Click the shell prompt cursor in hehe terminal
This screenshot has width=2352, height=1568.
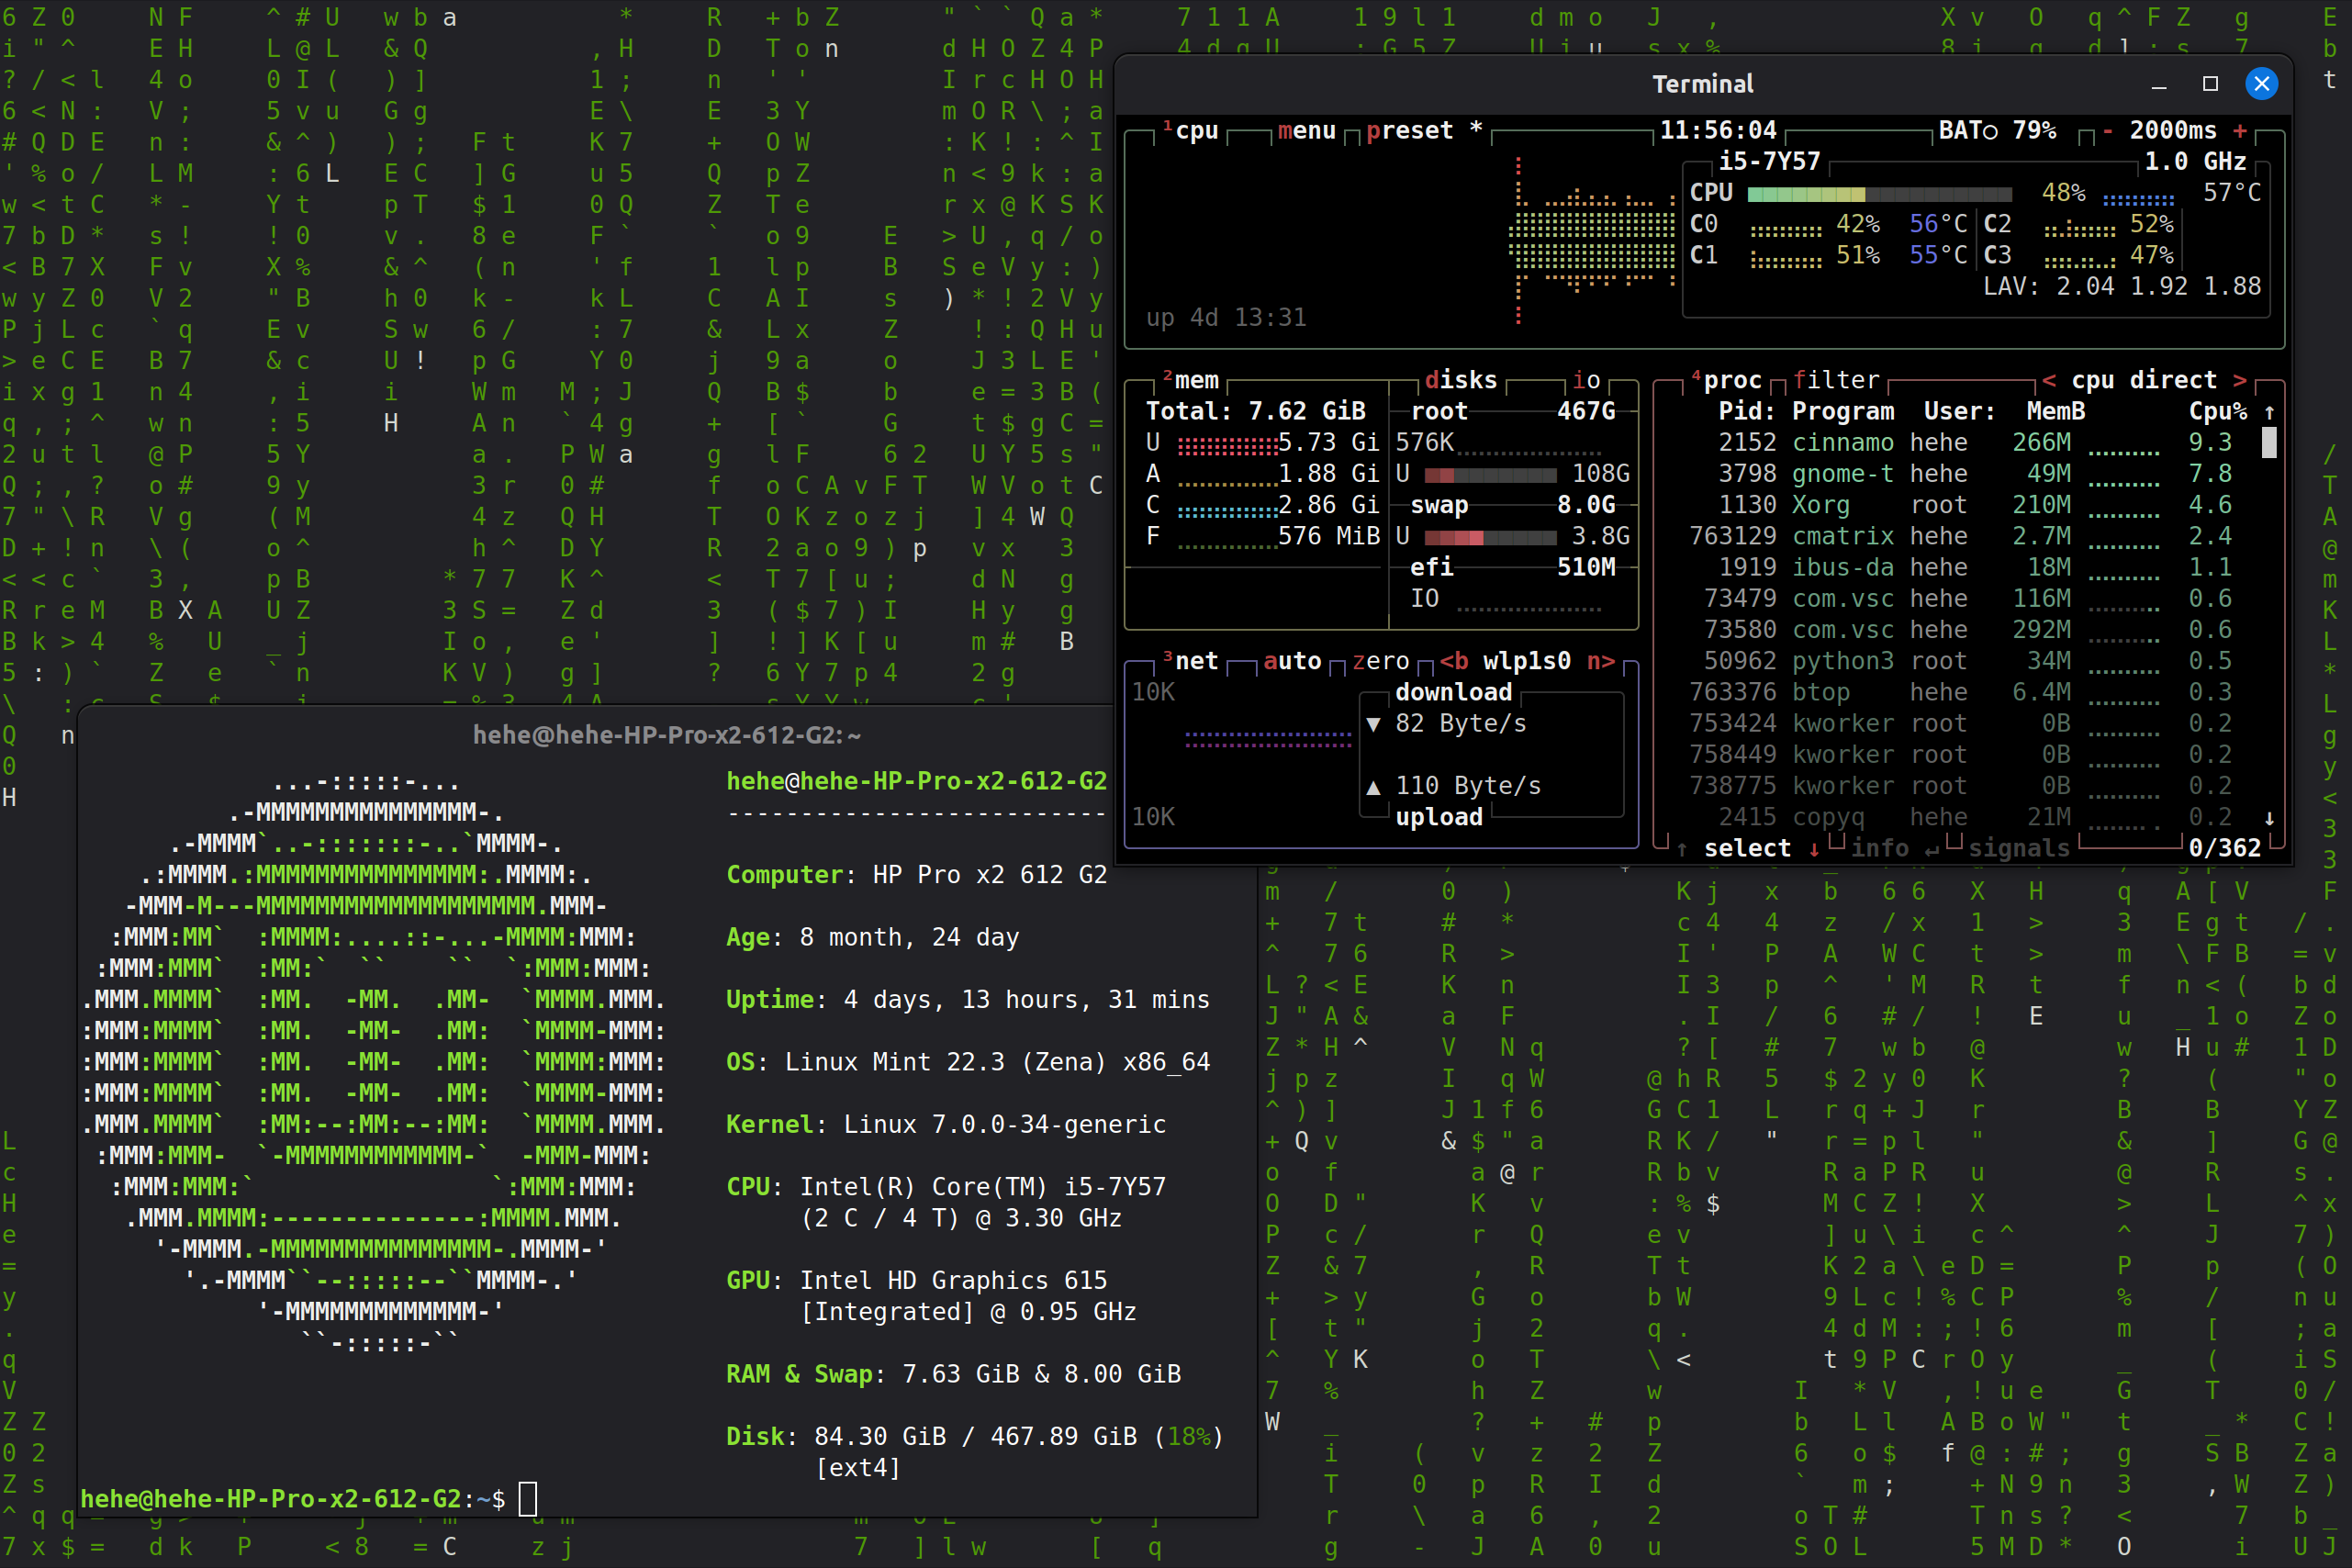click(528, 1499)
